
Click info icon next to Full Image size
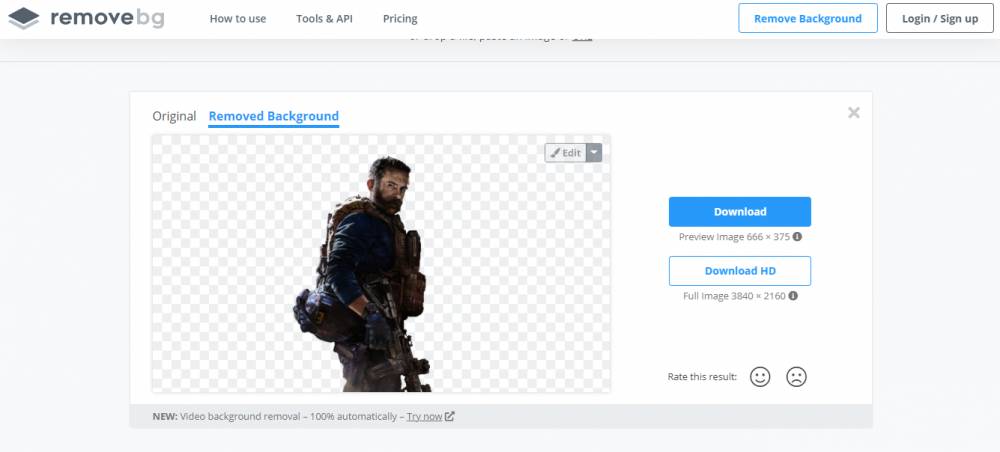[x=793, y=296]
